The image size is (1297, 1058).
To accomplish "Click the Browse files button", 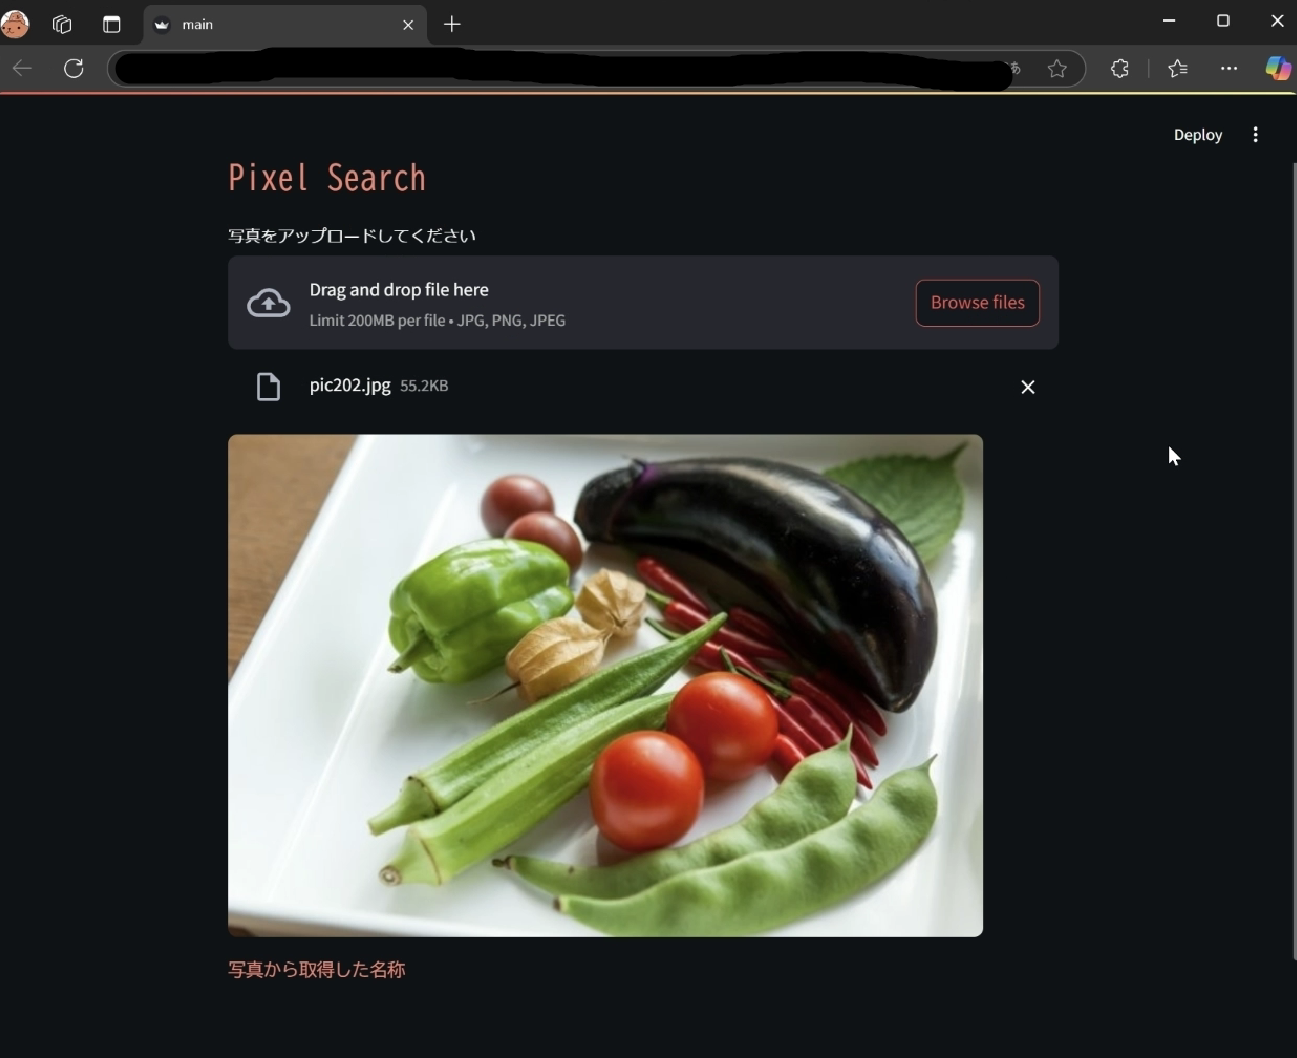I will click(x=977, y=302).
